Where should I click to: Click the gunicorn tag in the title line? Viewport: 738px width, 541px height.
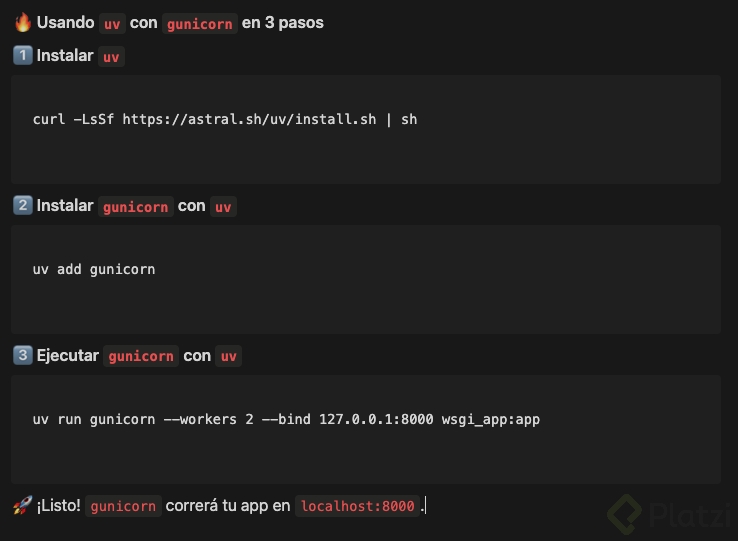(x=200, y=23)
